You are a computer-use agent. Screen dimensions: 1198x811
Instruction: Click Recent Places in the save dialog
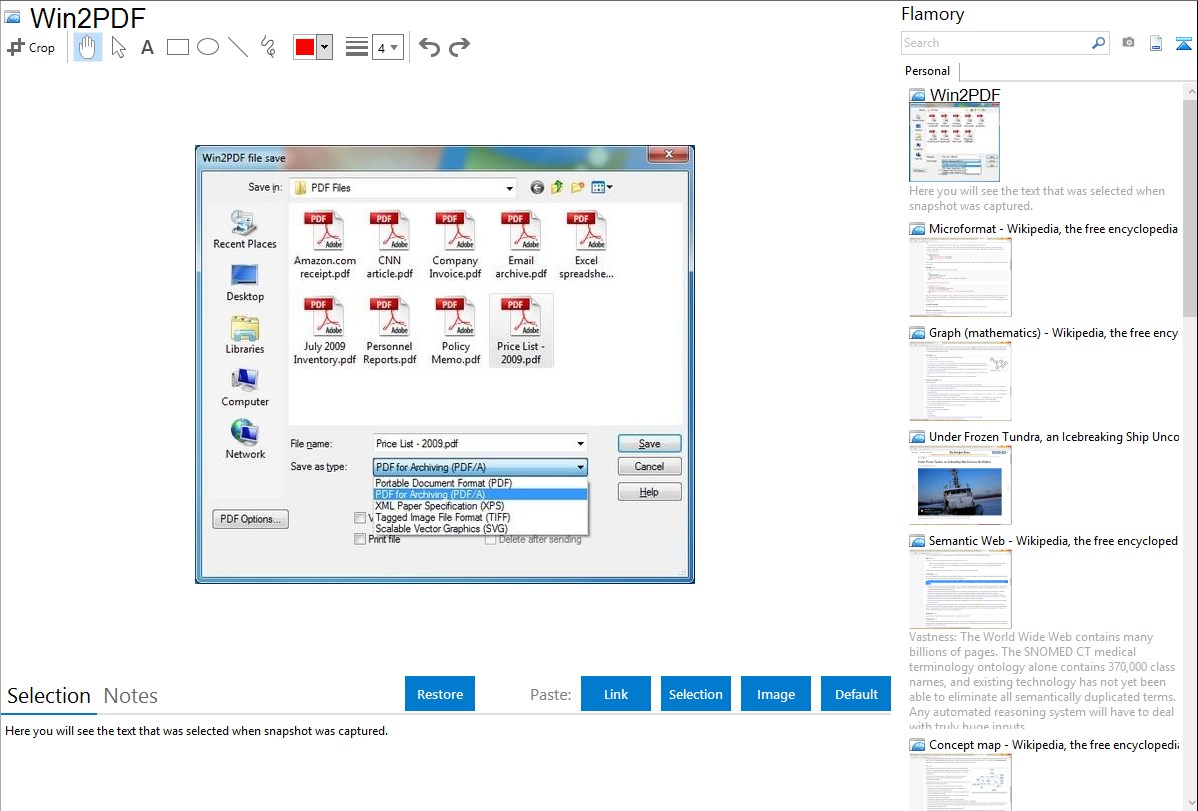coord(244,229)
